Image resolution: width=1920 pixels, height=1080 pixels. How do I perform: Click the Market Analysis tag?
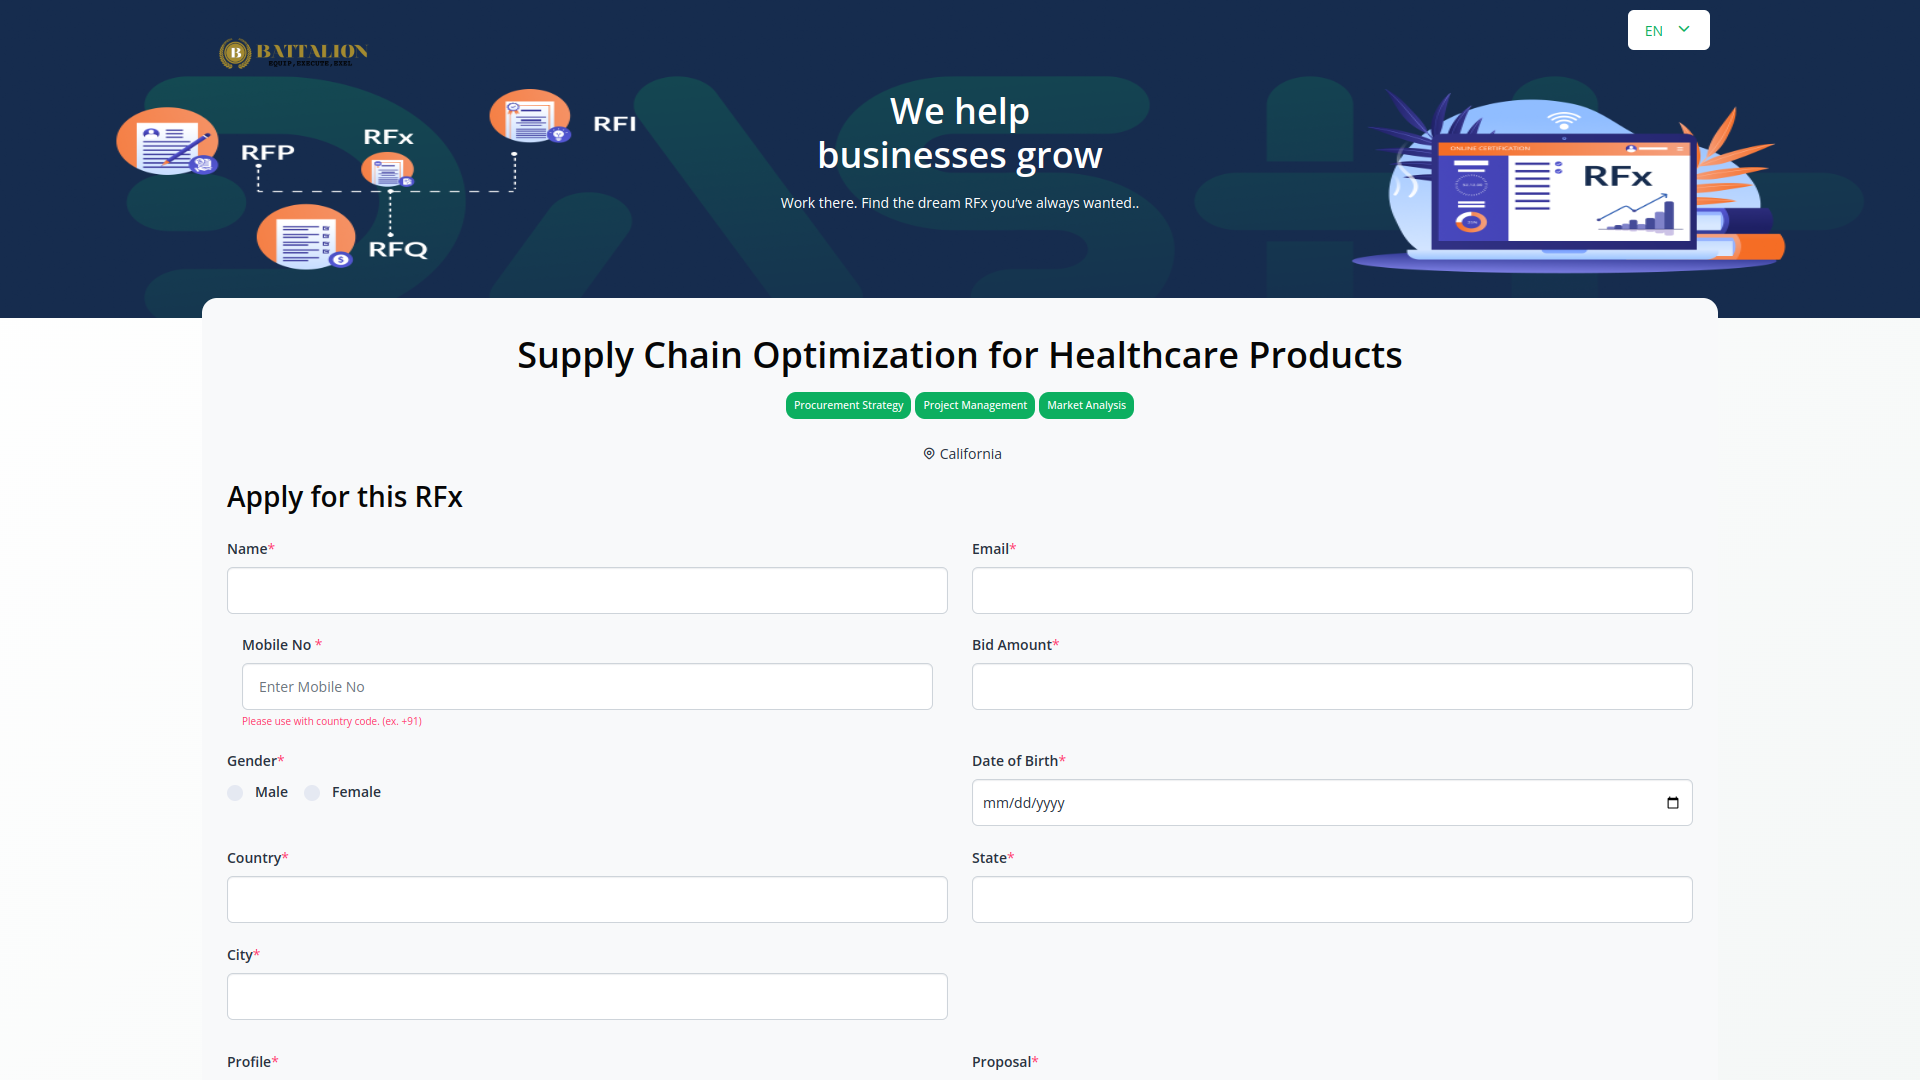1086,405
